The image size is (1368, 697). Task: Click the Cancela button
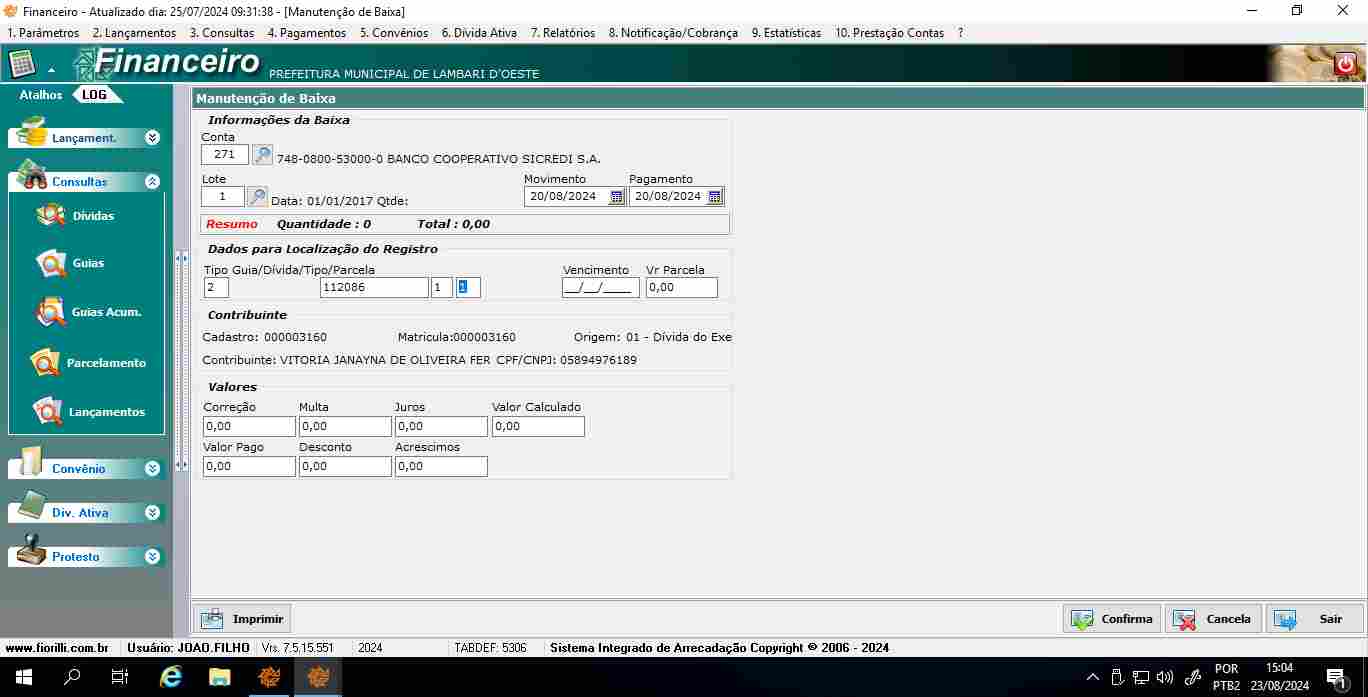[1214, 619]
